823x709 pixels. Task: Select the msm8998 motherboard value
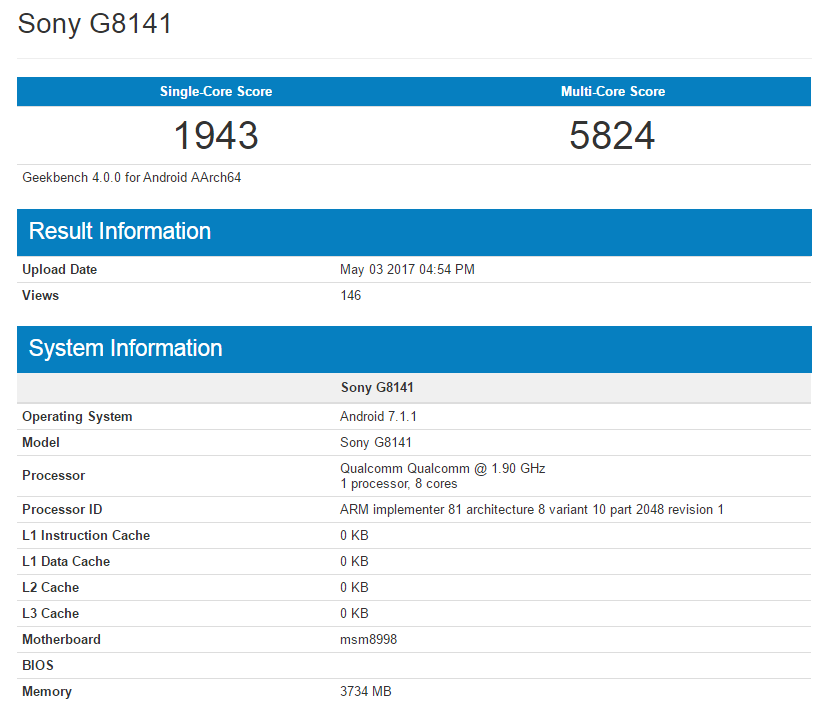[368, 639]
